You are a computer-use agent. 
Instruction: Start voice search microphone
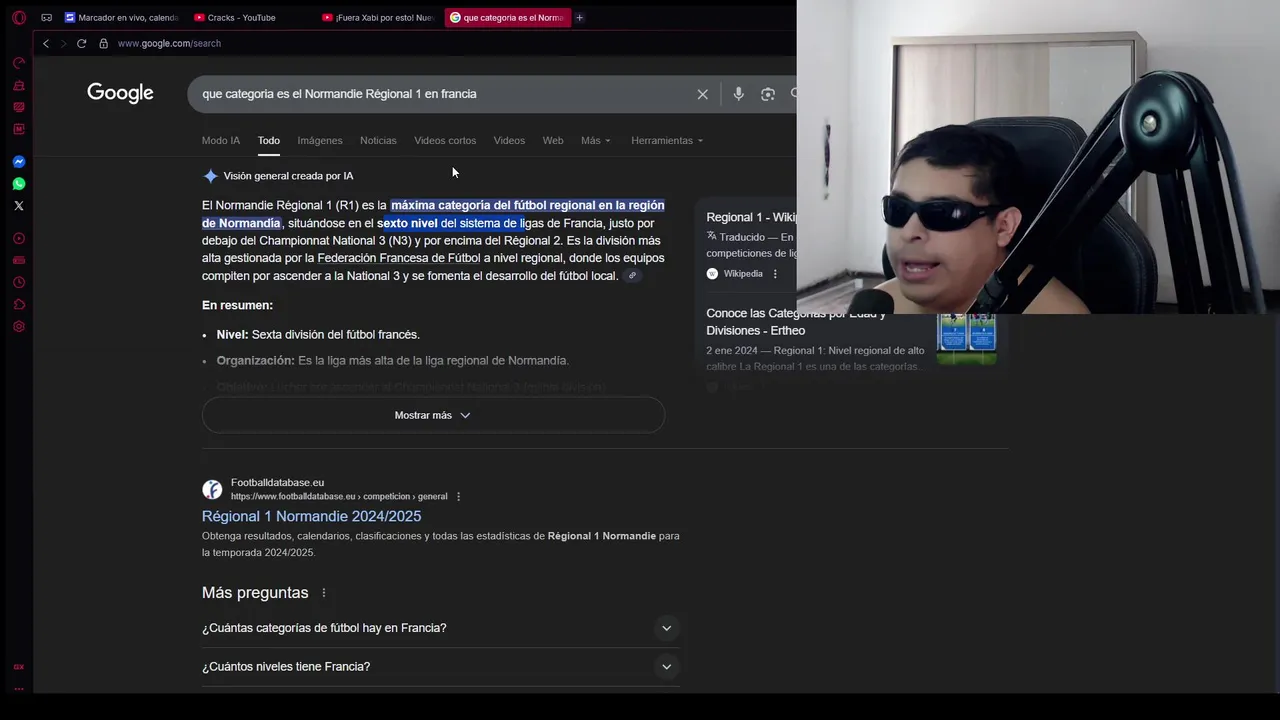click(738, 94)
